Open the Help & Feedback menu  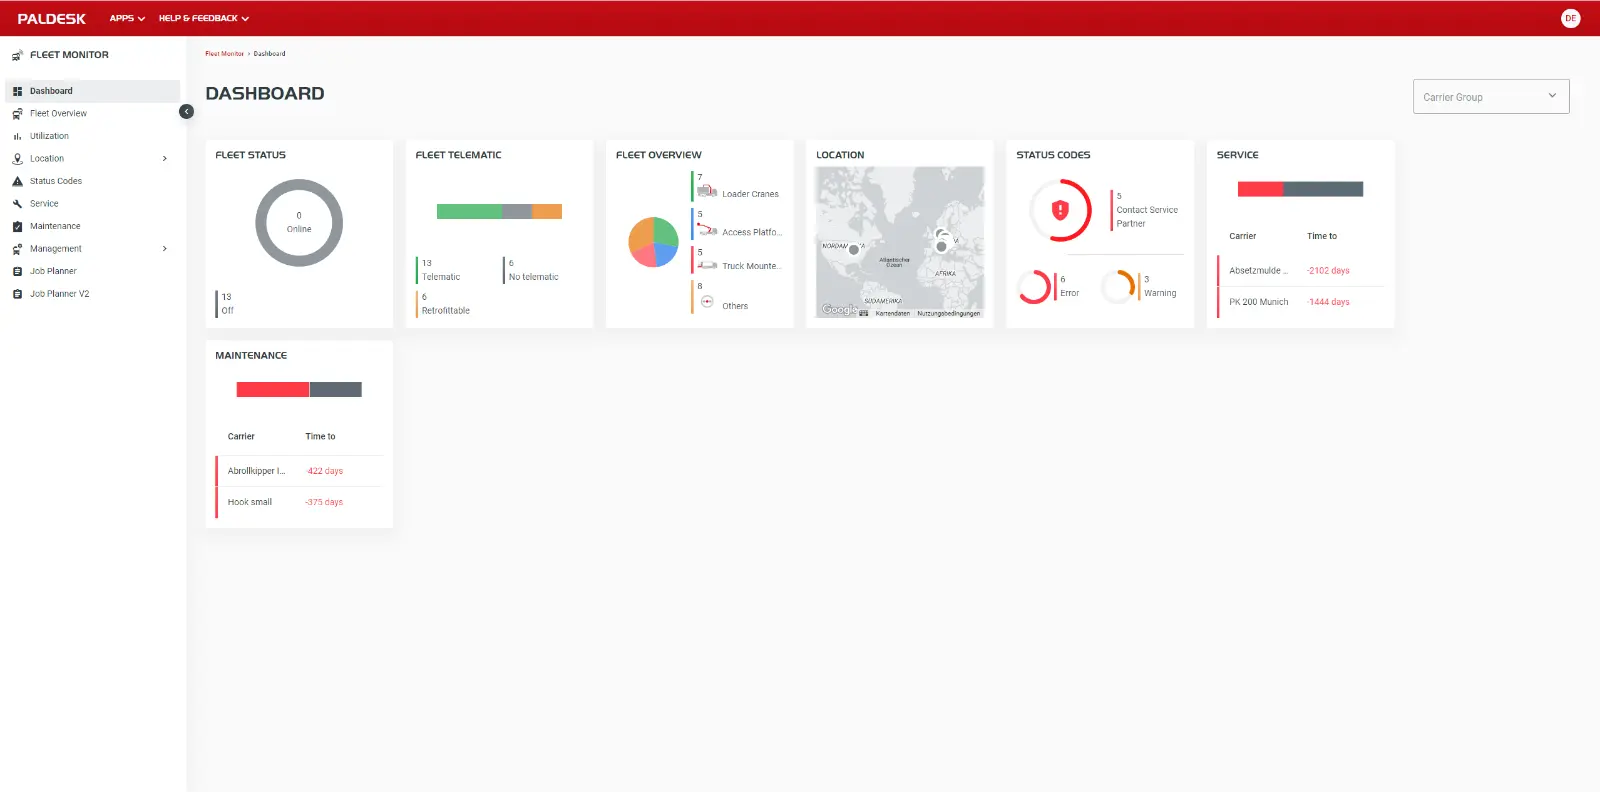coord(203,18)
